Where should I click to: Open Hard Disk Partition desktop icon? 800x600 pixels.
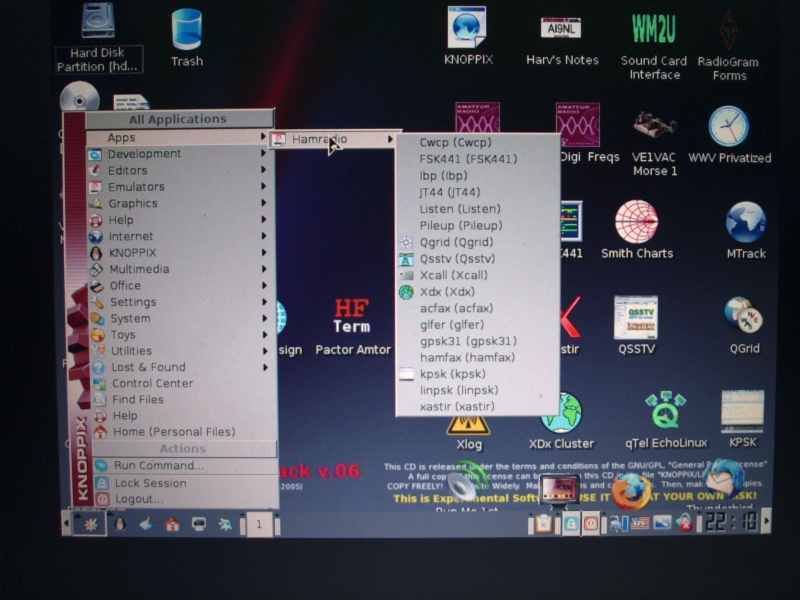pyautogui.click(x=98, y=38)
